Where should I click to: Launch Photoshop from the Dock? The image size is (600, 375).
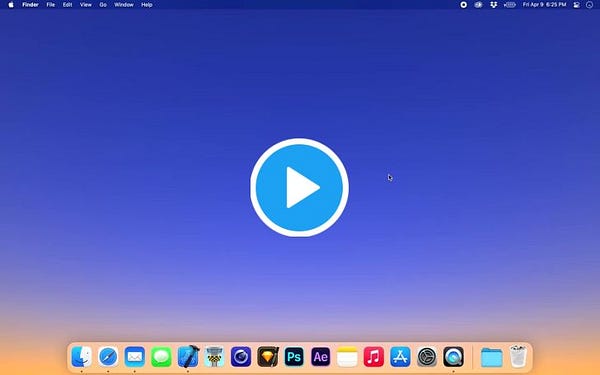click(x=294, y=357)
